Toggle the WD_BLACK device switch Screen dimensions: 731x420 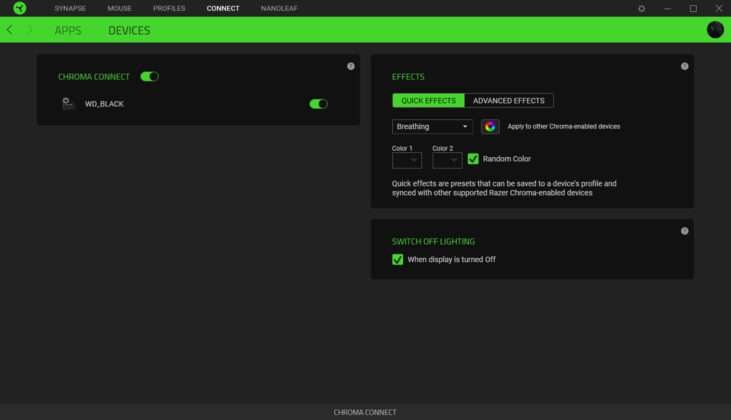[318, 103]
